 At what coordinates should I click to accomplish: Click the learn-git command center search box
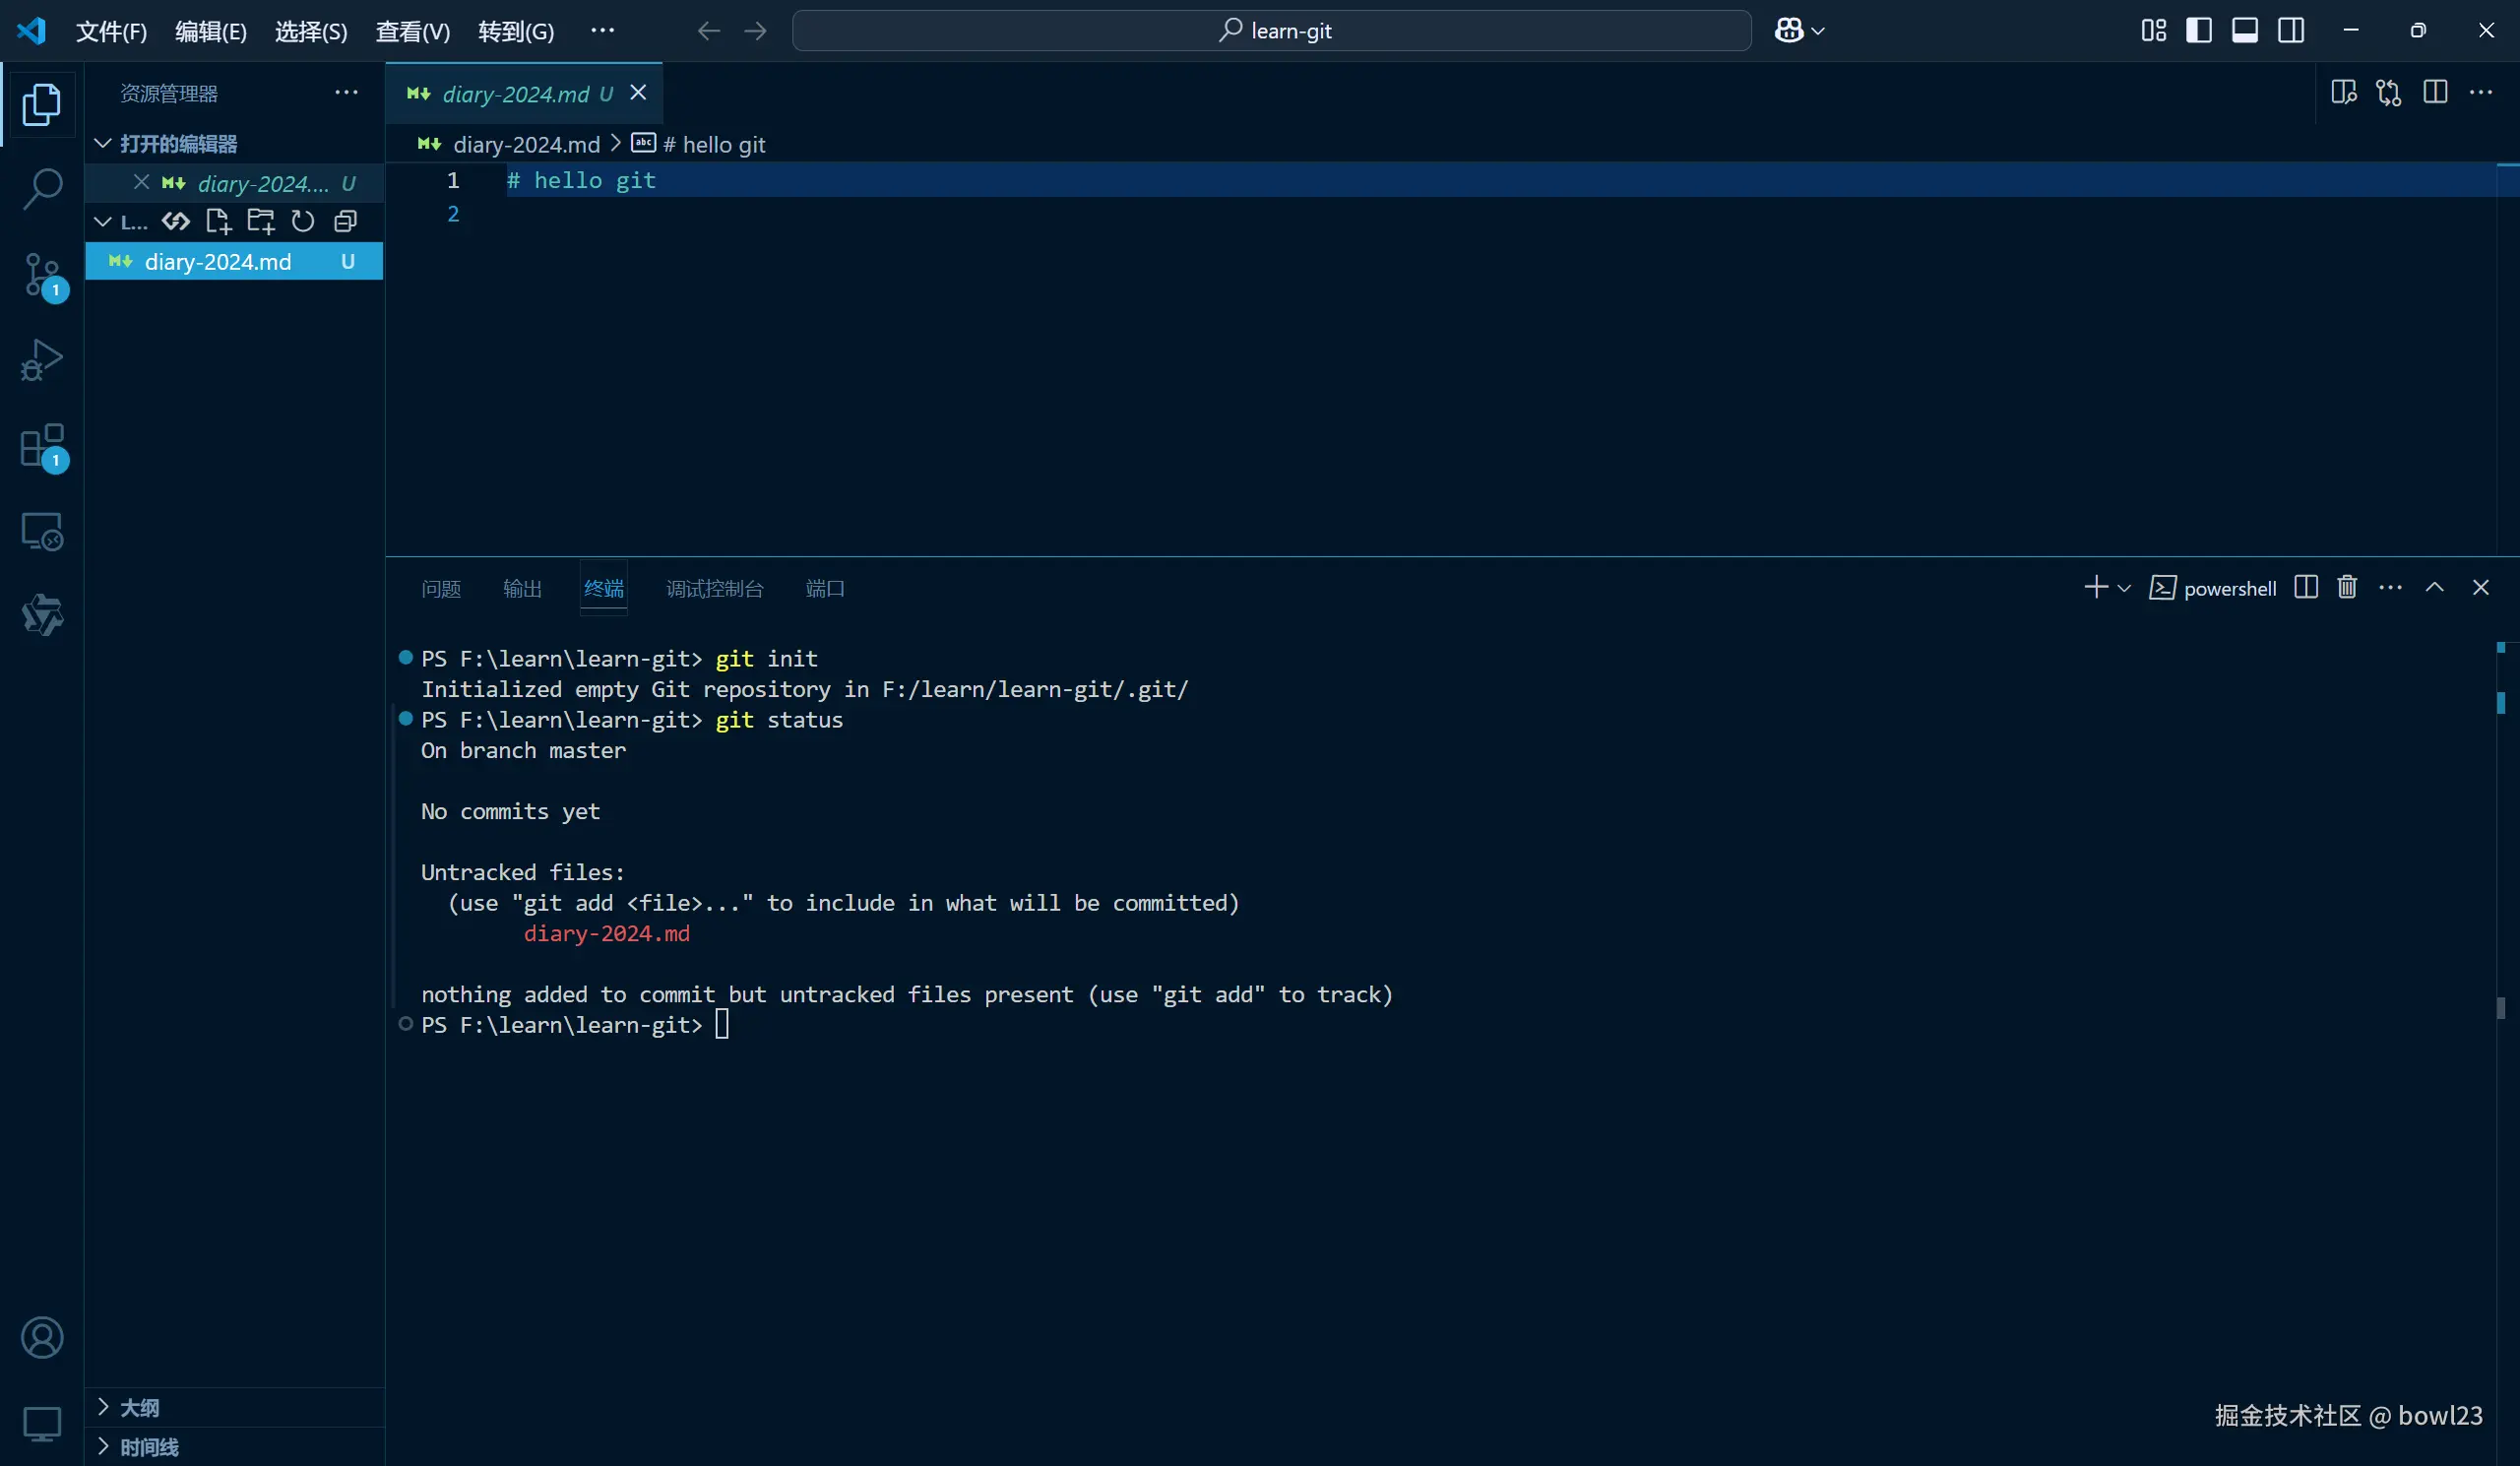coord(1271,31)
